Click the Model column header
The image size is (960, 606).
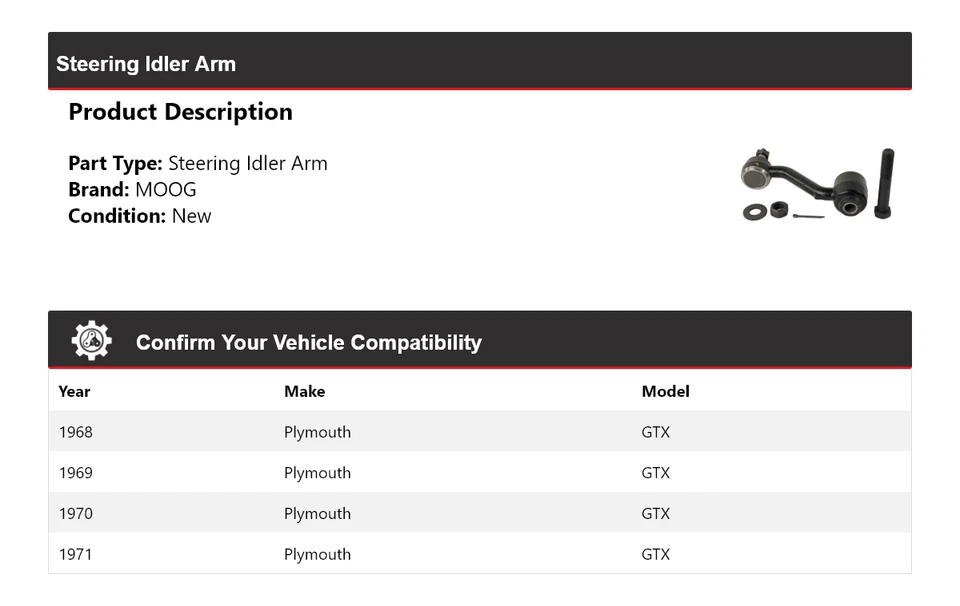tap(665, 391)
